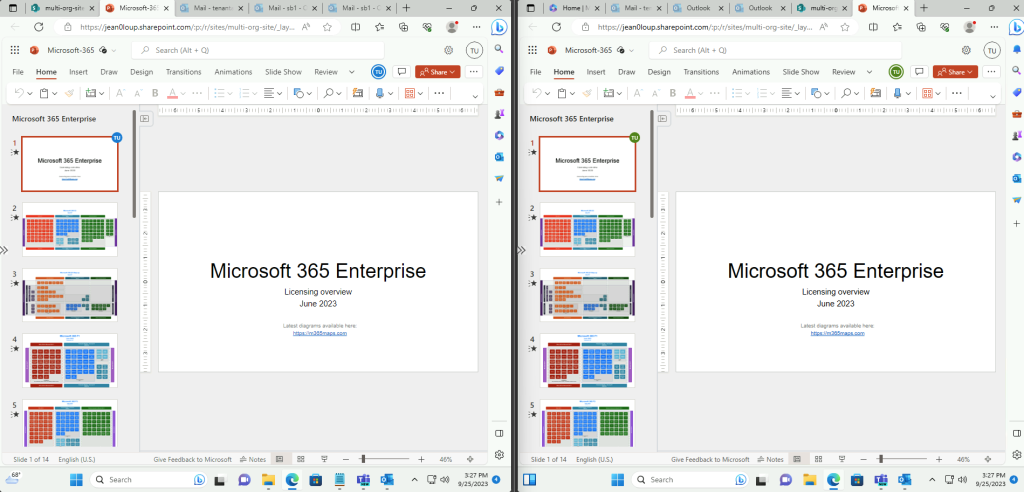1024x492 pixels.
Task: Click m365maps.com link on right slide
Action: coord(837,333)
